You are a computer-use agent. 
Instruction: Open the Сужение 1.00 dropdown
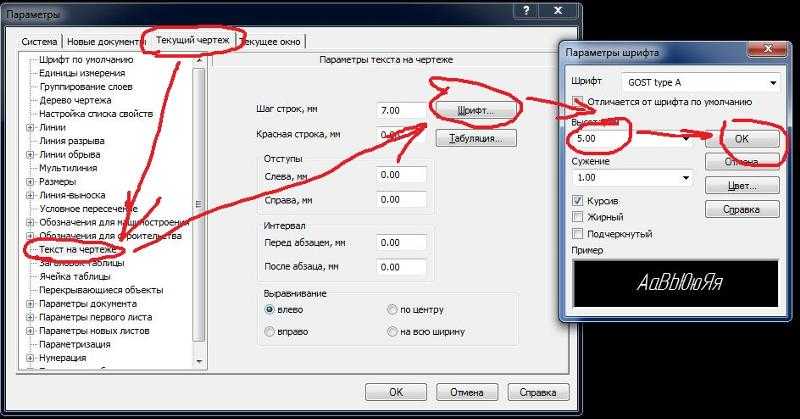tap(686, 178)
